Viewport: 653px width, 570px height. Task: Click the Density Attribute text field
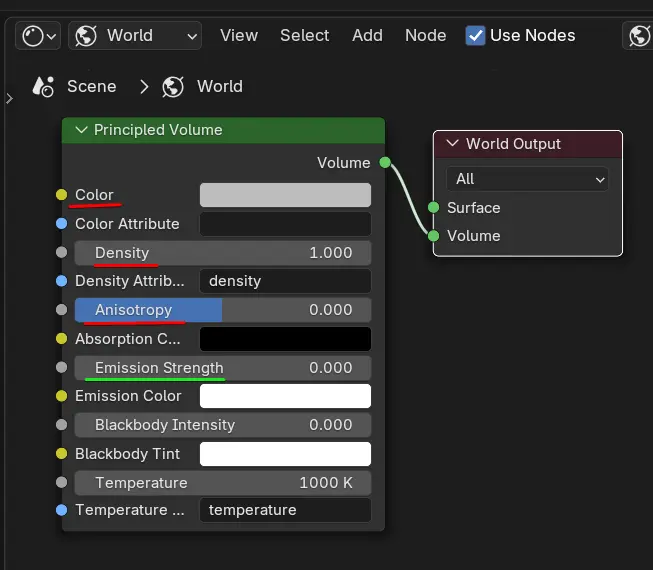[285, 281]
